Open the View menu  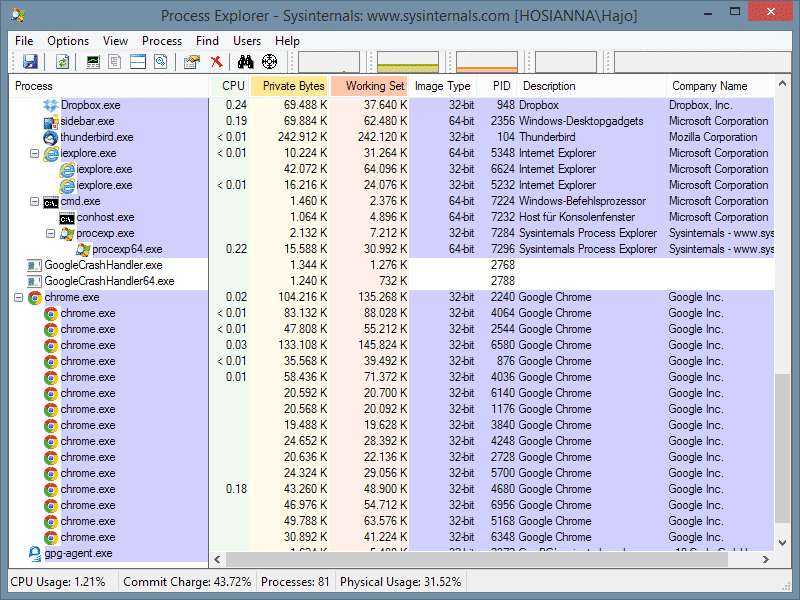point(115,41)
